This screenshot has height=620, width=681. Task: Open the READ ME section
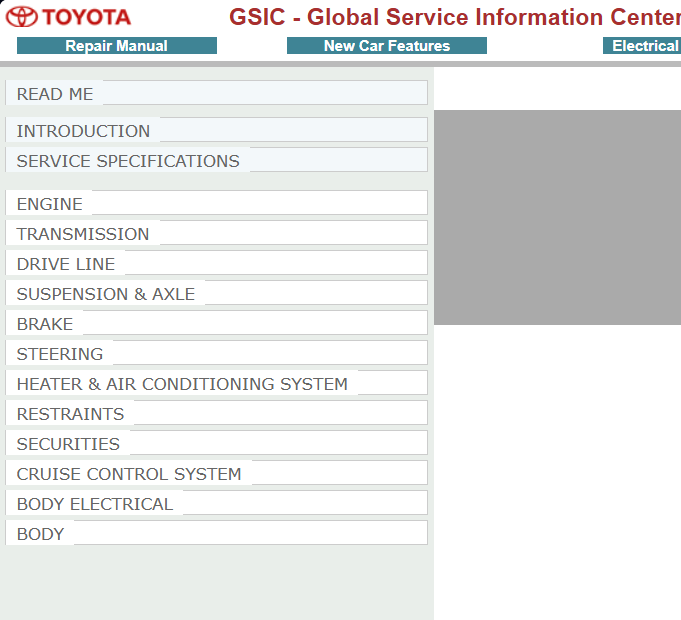pos(216,93)
